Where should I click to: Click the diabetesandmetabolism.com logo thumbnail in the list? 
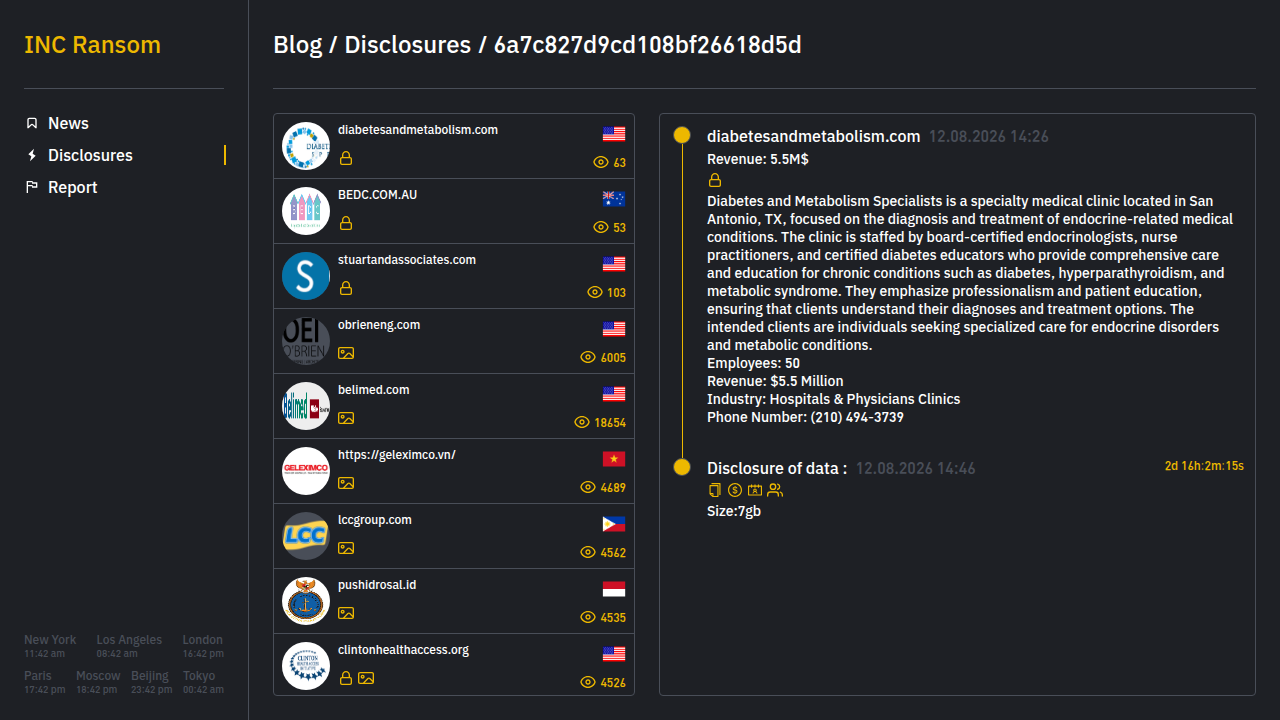pos(306,146)
